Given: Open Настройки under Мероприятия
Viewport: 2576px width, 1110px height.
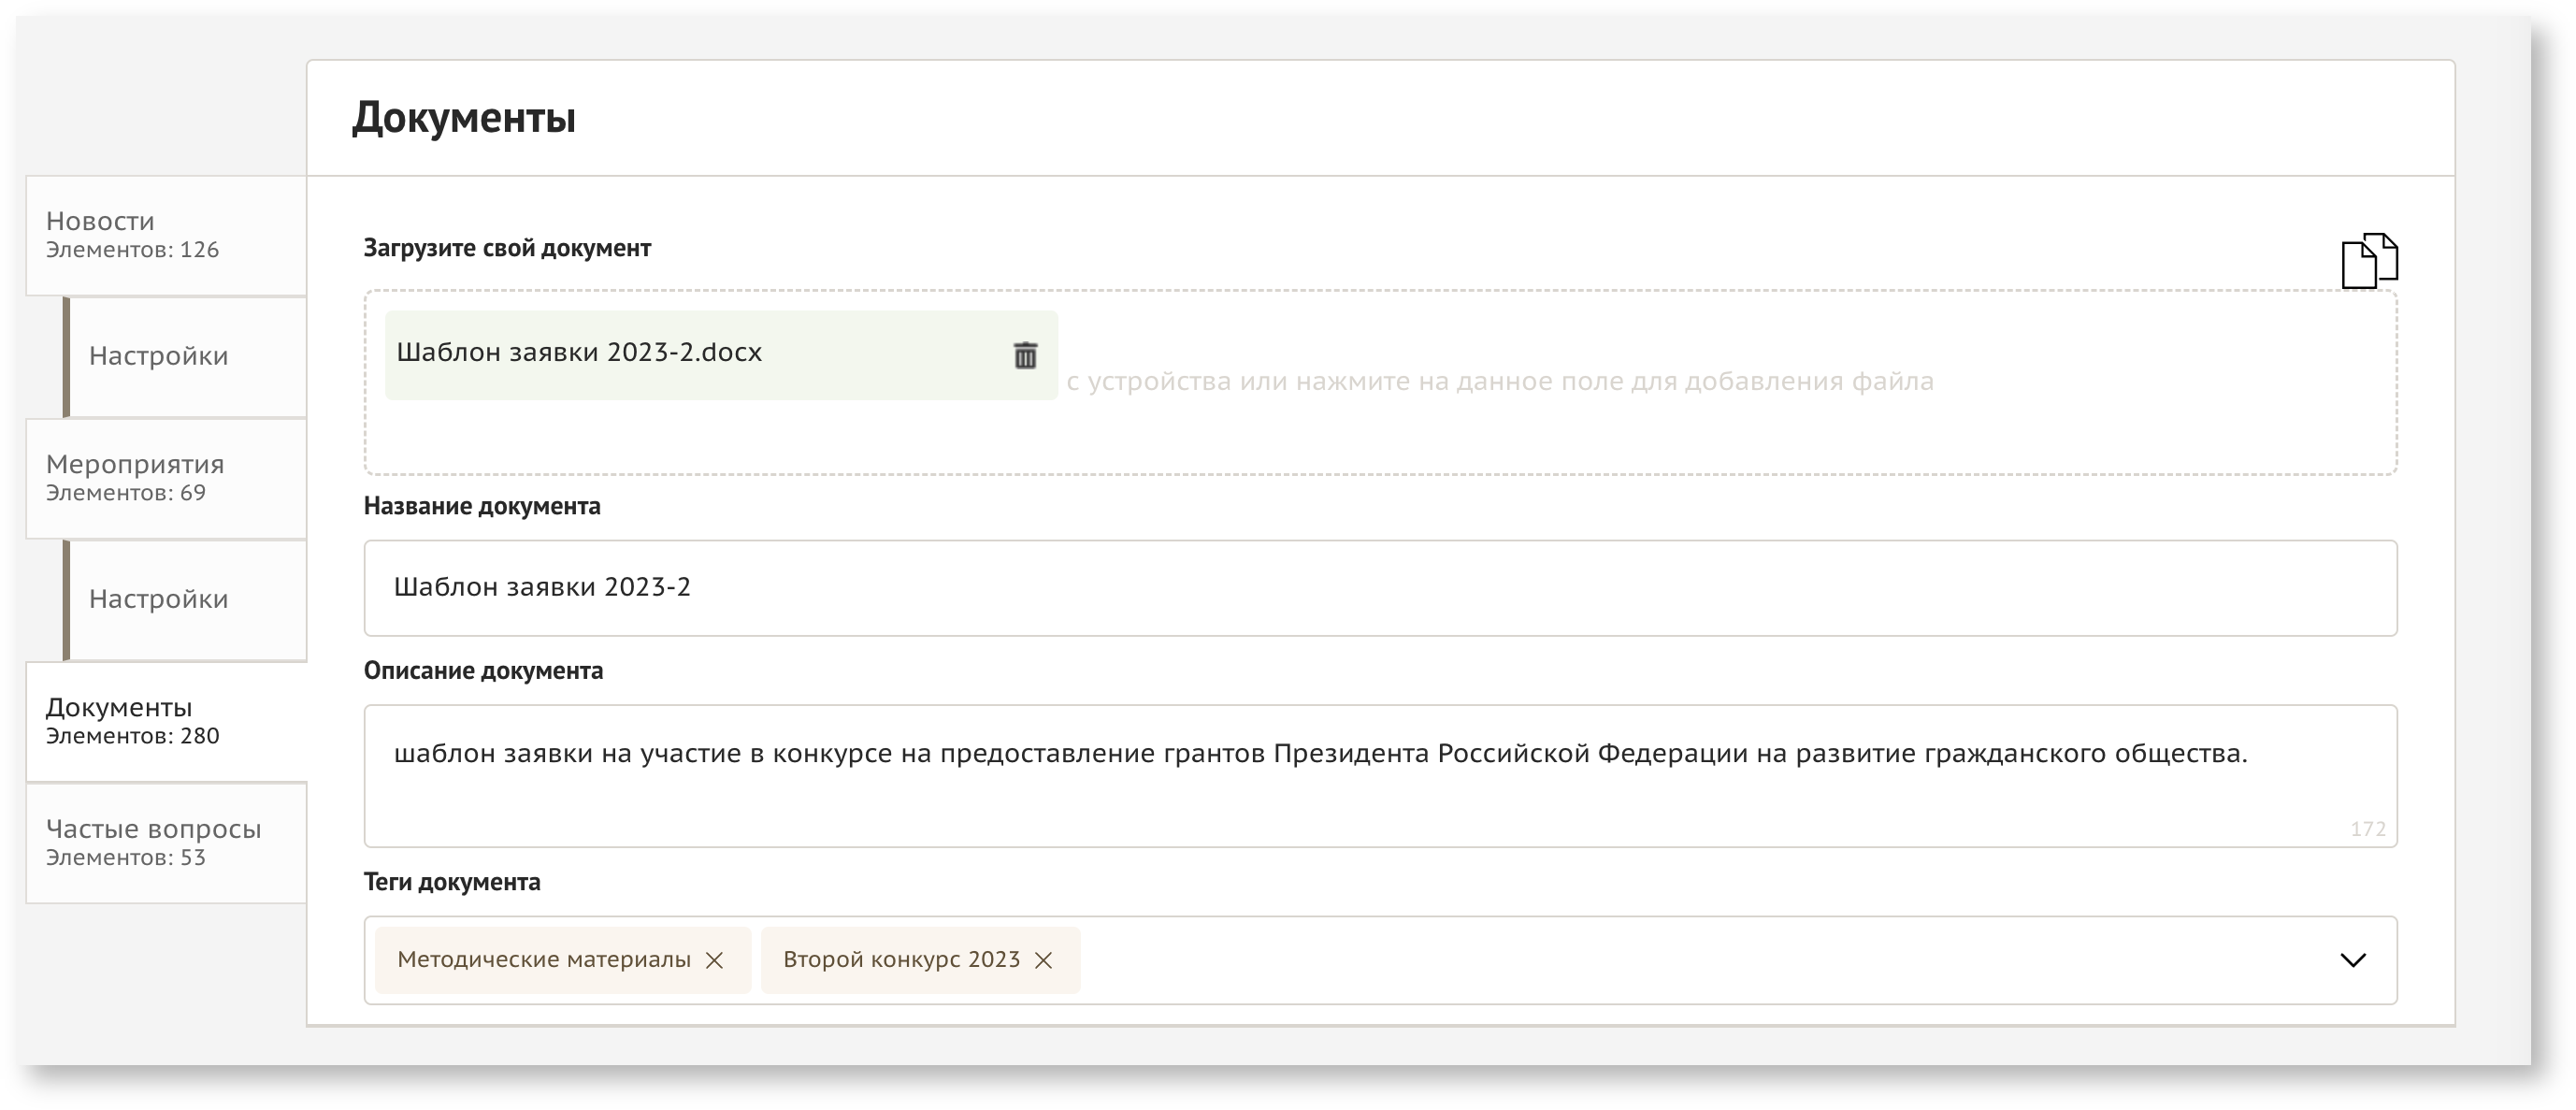Looking at the screenshot, I should coord(160,599).
